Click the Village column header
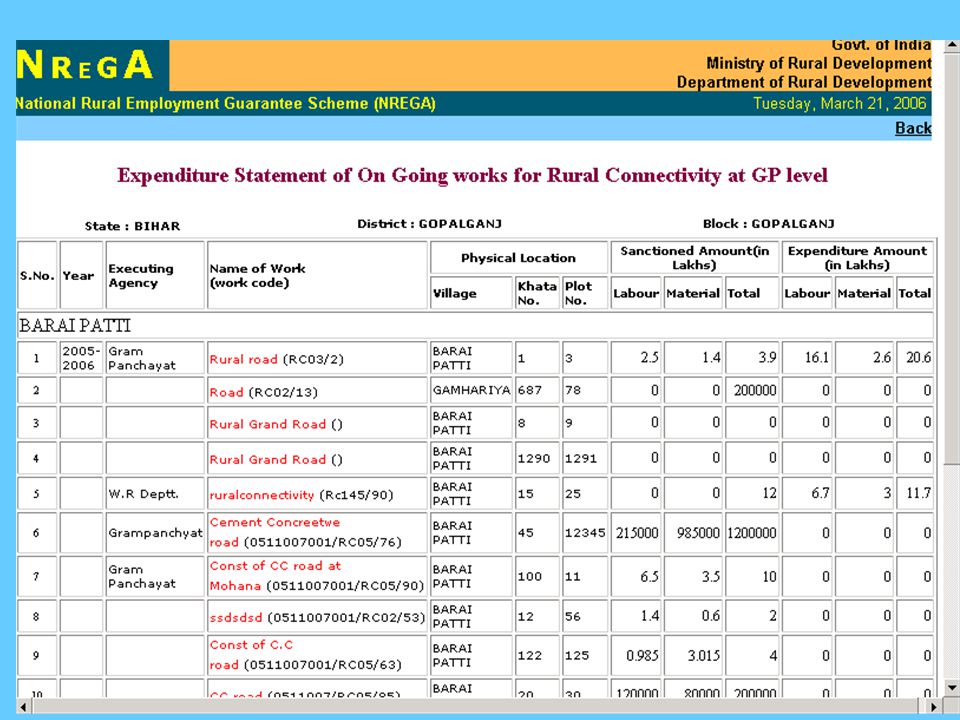Screen dimensions: 960x720 471,293
